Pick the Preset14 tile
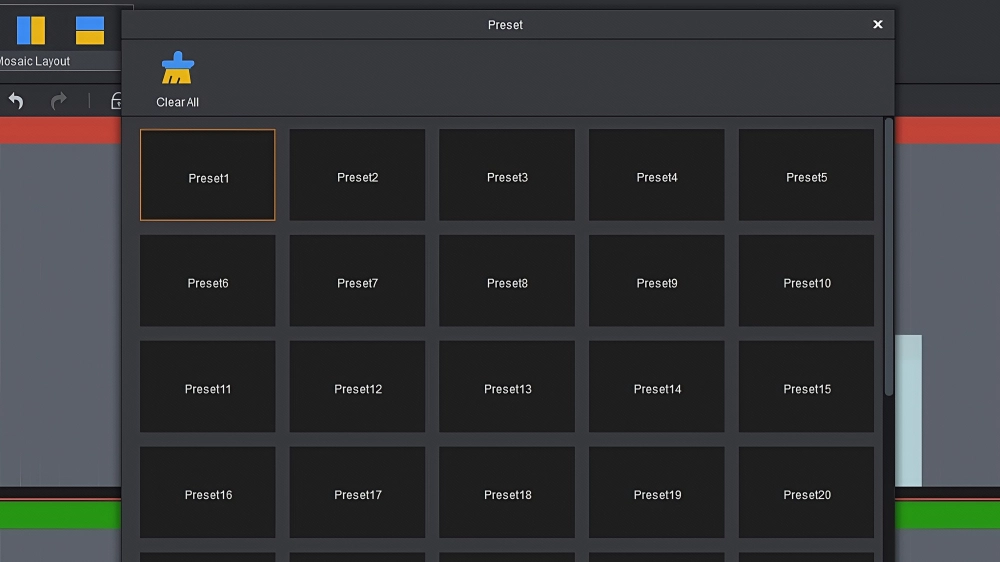The image size is (1000, 562). click(x=656, y=387)
